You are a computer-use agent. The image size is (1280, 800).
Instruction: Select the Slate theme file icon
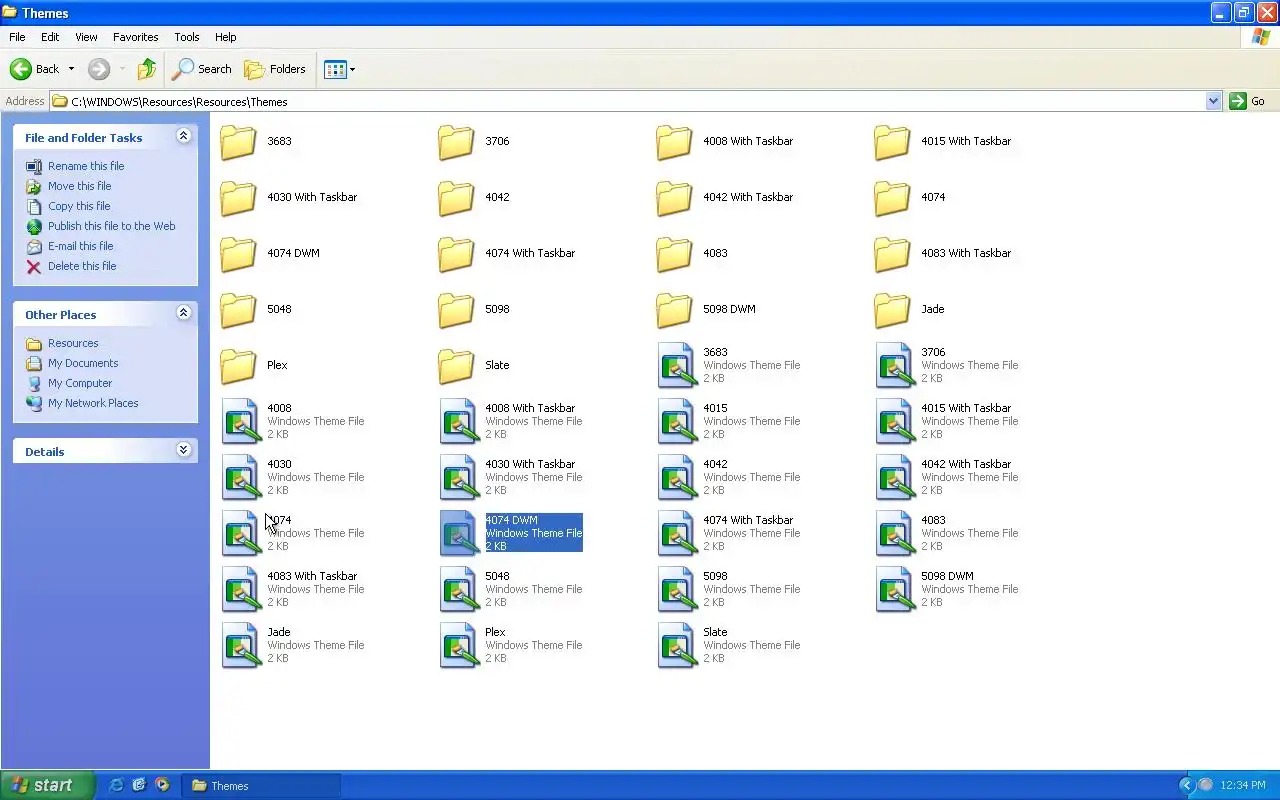(677, 645)
